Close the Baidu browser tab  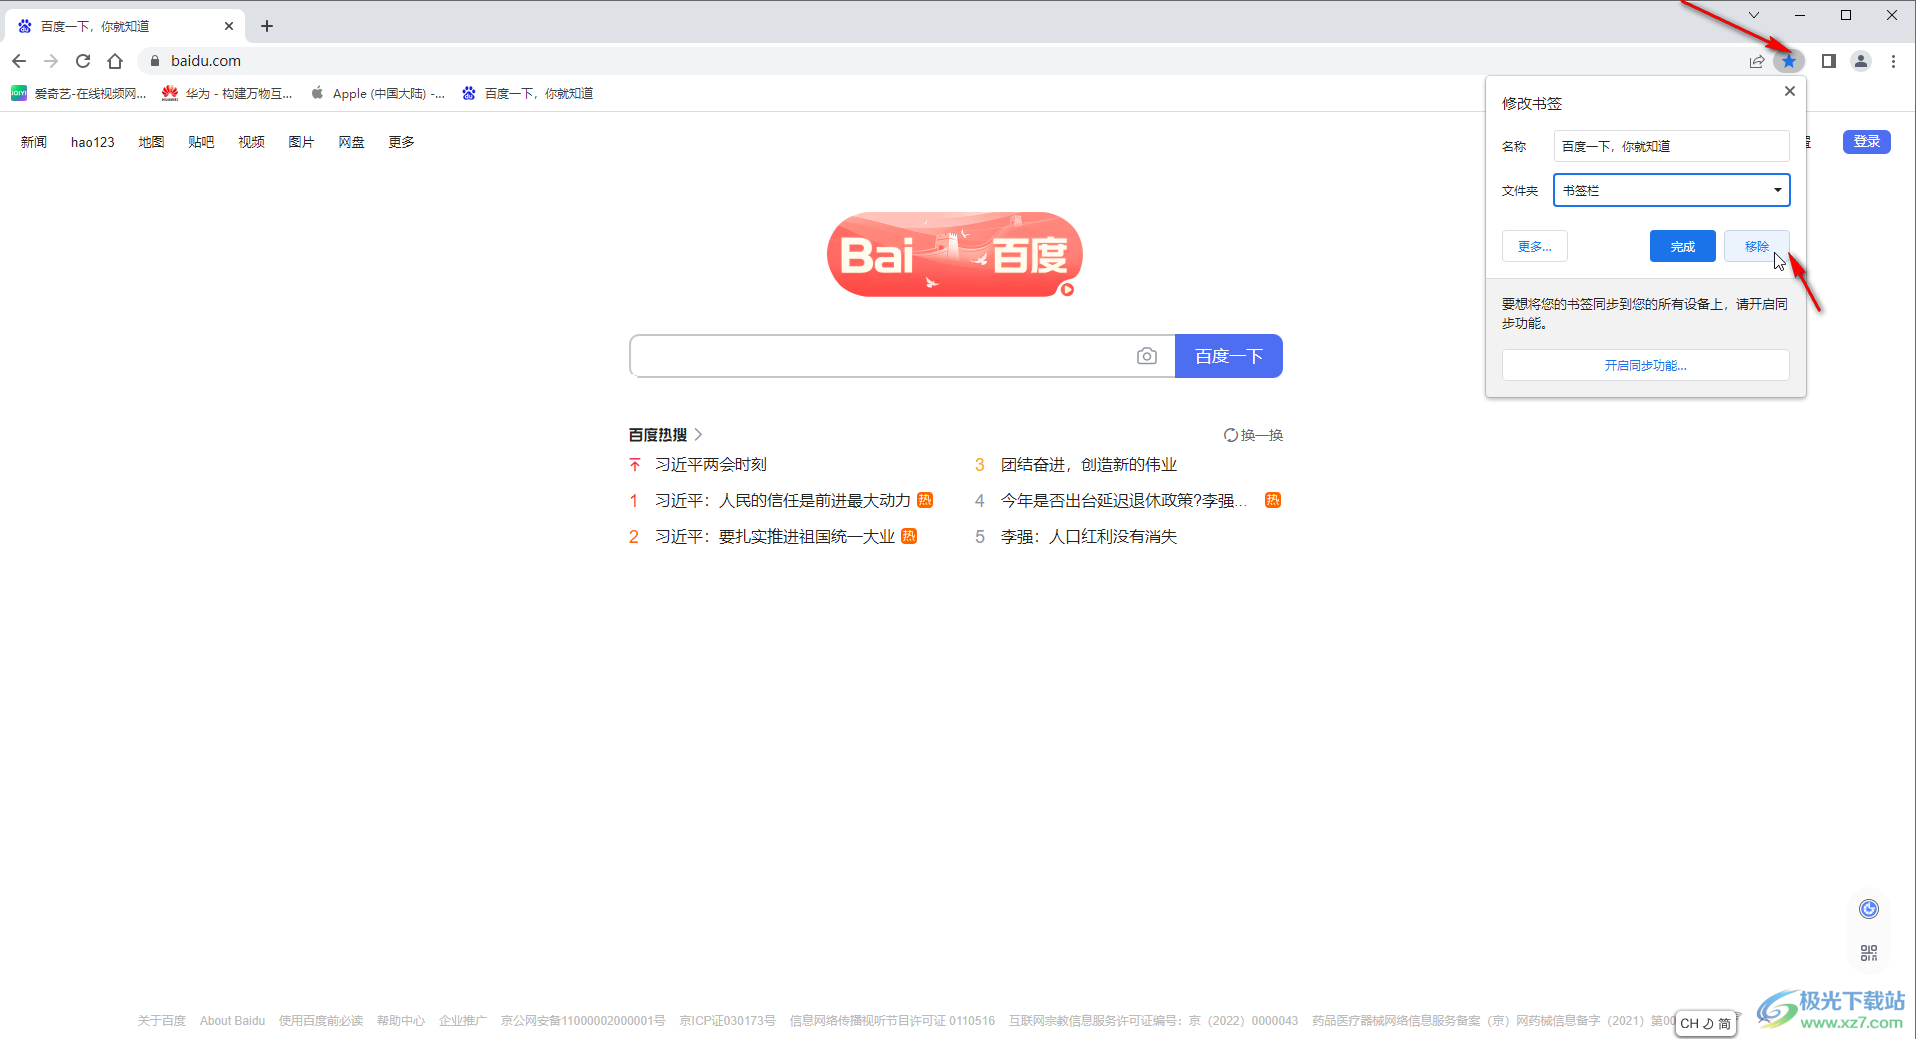[x=229, y=26]
